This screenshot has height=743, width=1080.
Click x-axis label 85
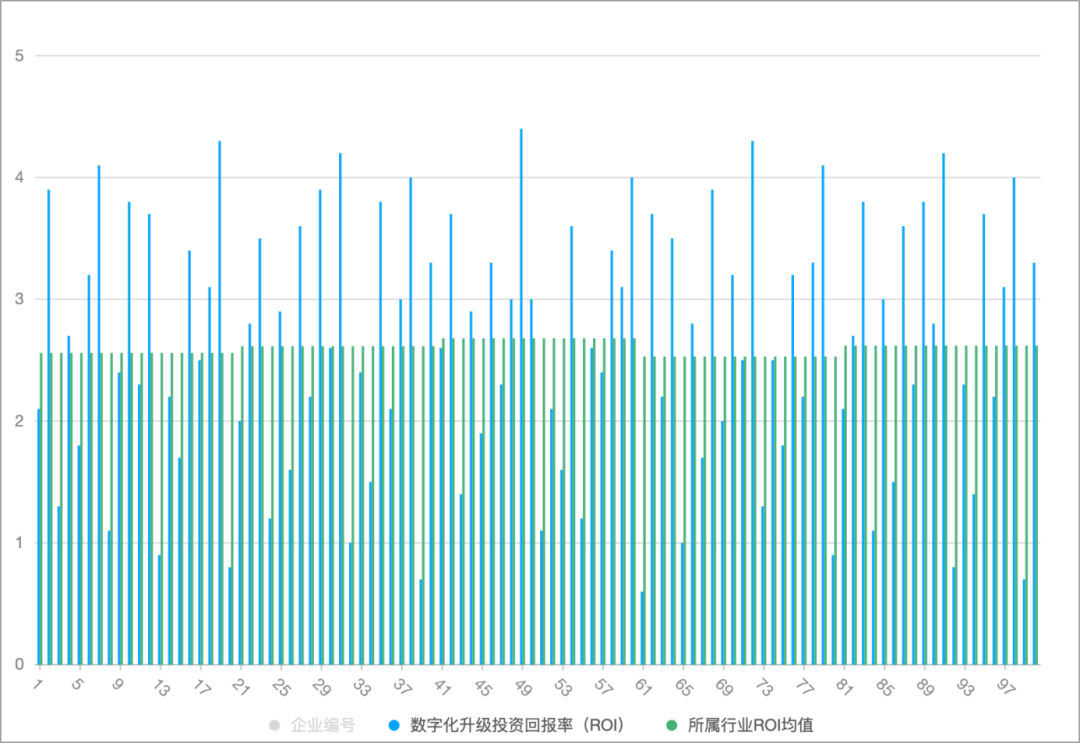(x=884, y=687)
